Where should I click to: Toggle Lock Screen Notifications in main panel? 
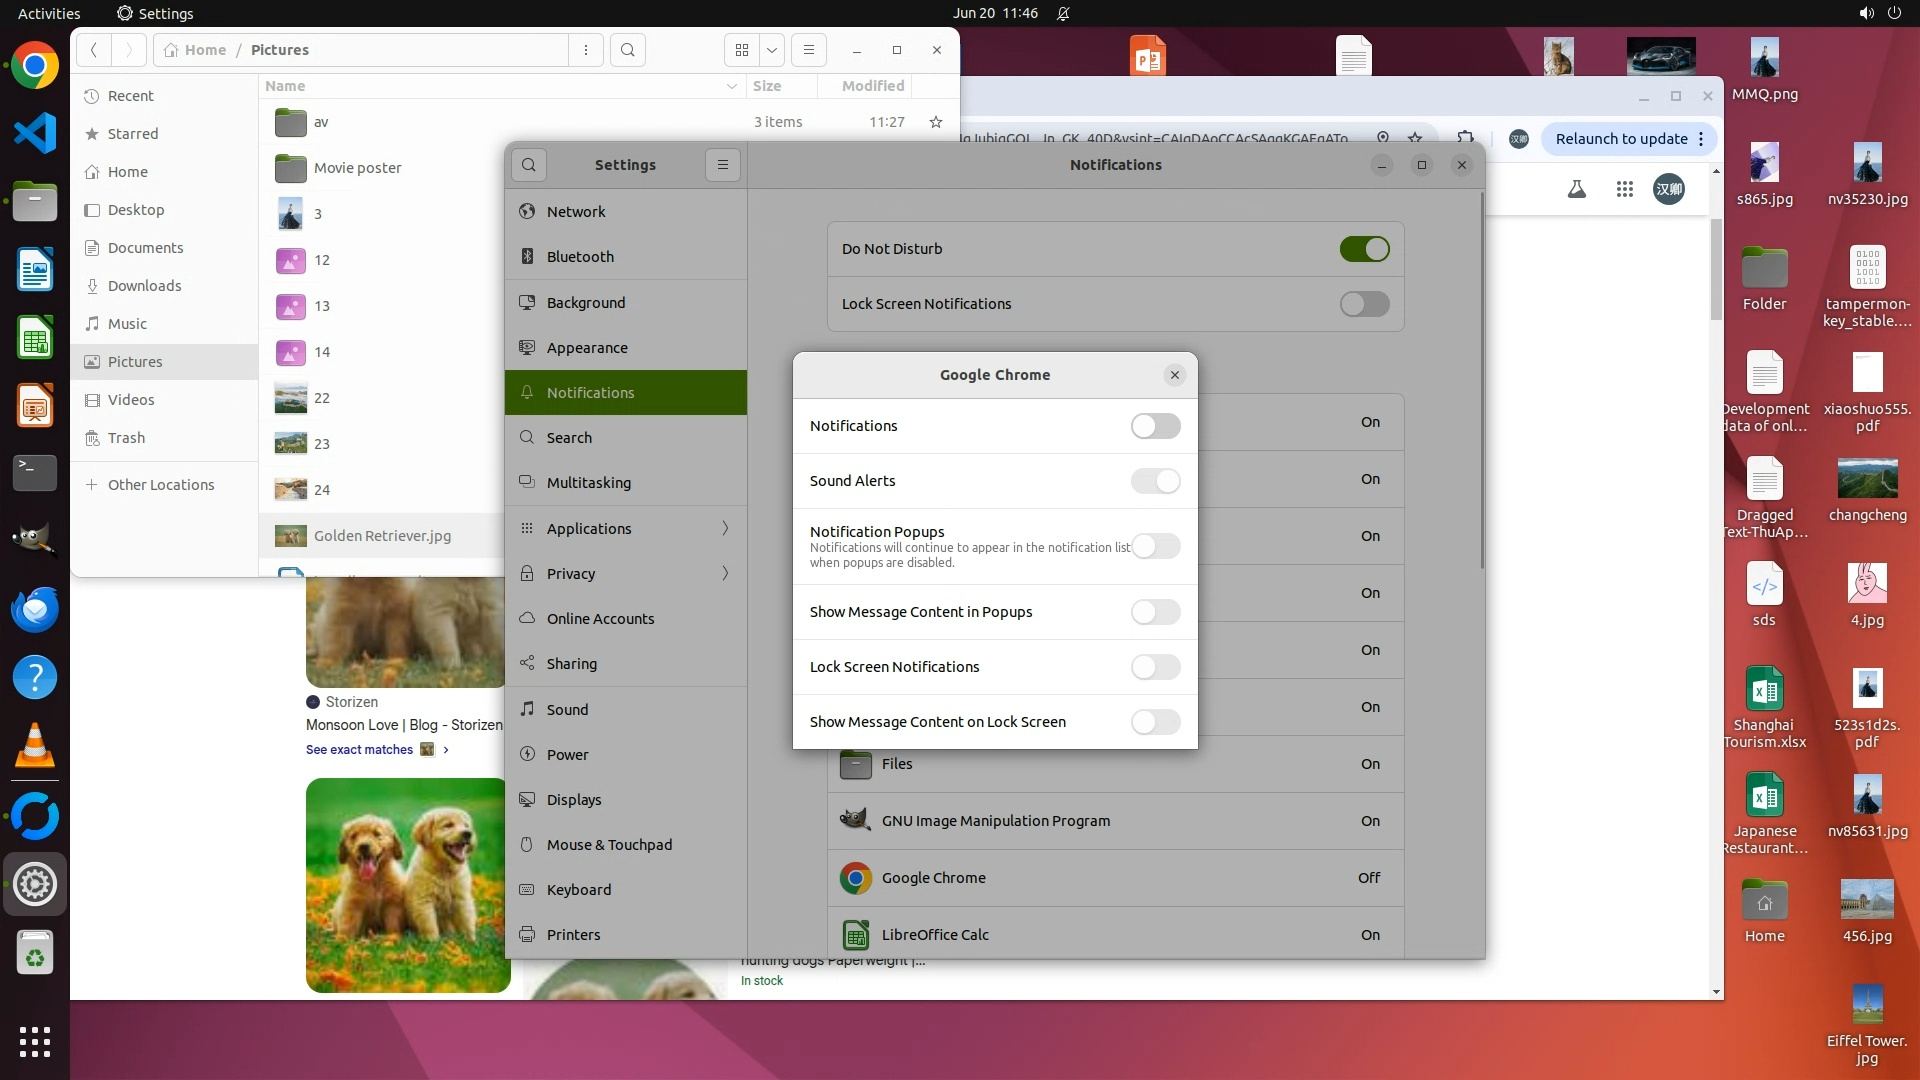[x=1364, y=304]
